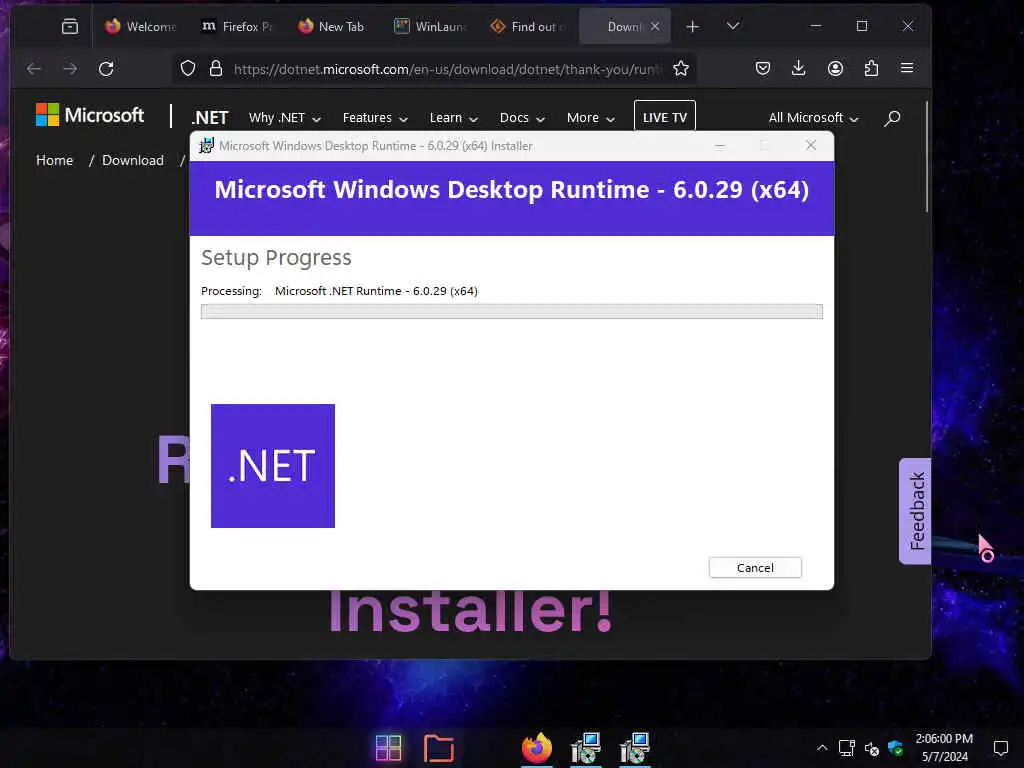Click the browser forward arrow
The width and height of the screenshot is (1024, 768).
(70, 69)
